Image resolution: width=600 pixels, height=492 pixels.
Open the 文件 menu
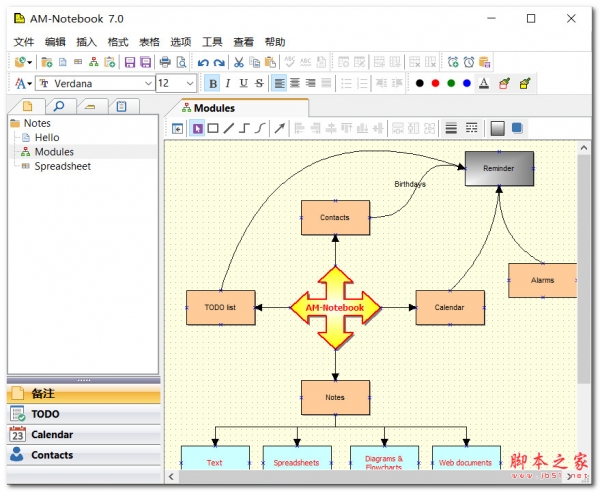pyautogui.click(x=24, y=42)
